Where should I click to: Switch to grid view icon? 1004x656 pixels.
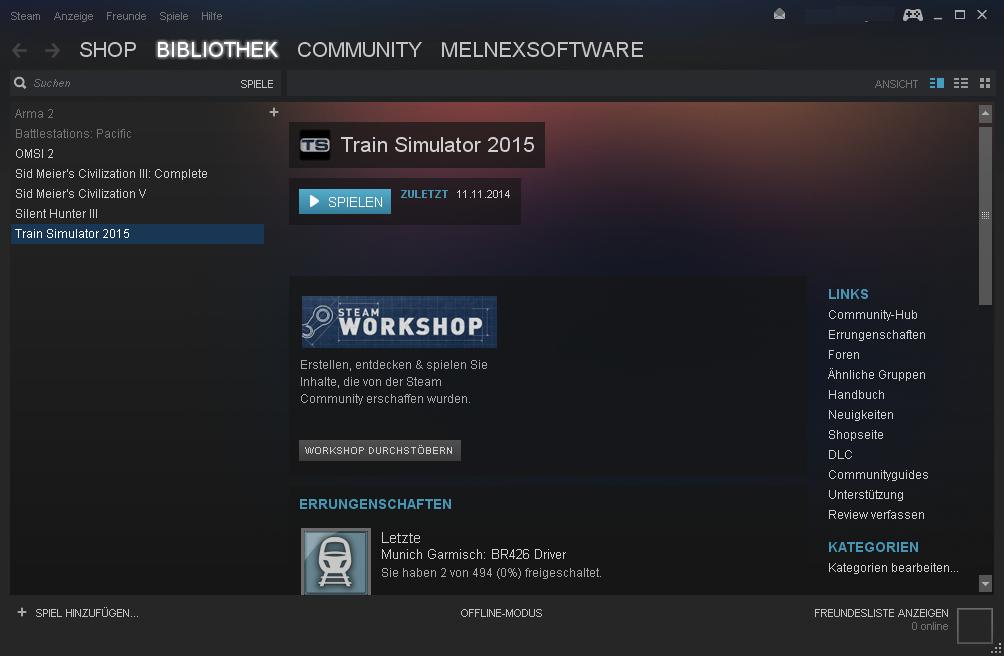pyautogui.click(x=985, y=83)
